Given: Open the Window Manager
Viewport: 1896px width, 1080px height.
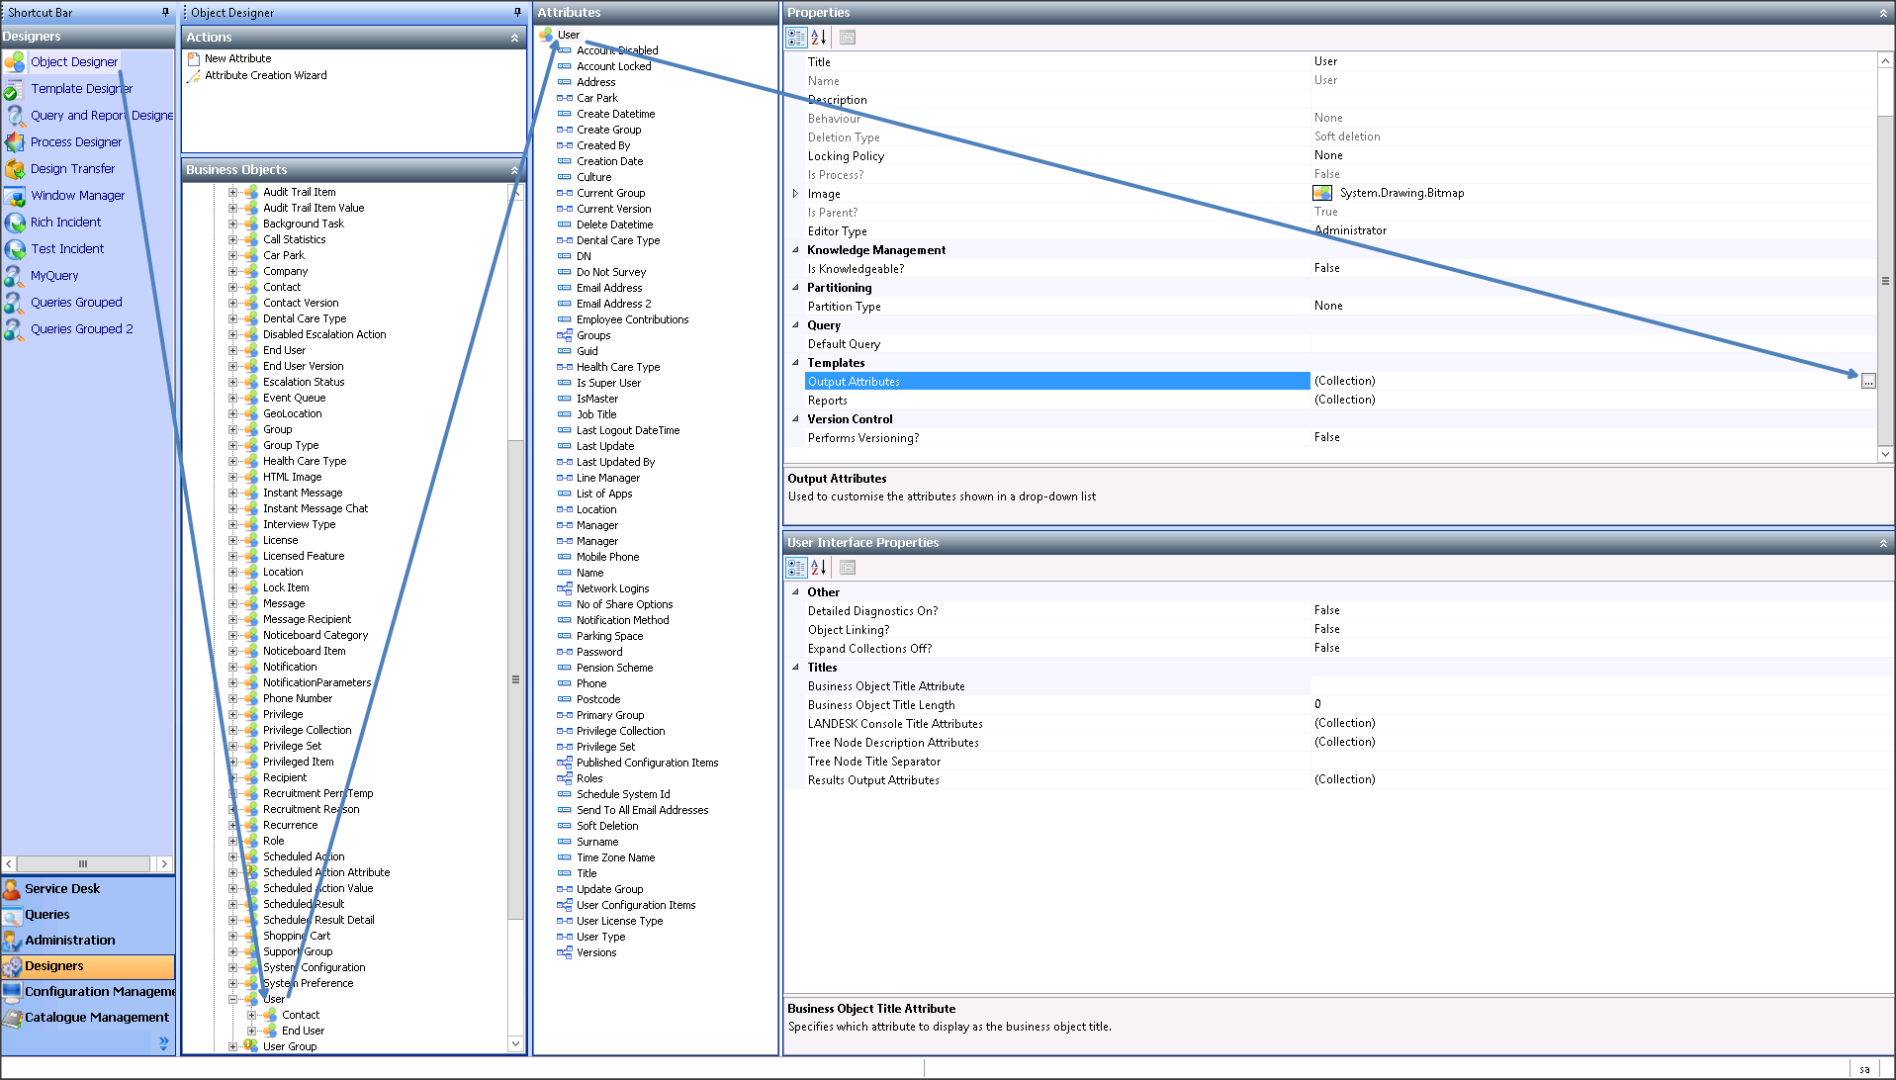Looking at the screenshot, I should [77, 195].
